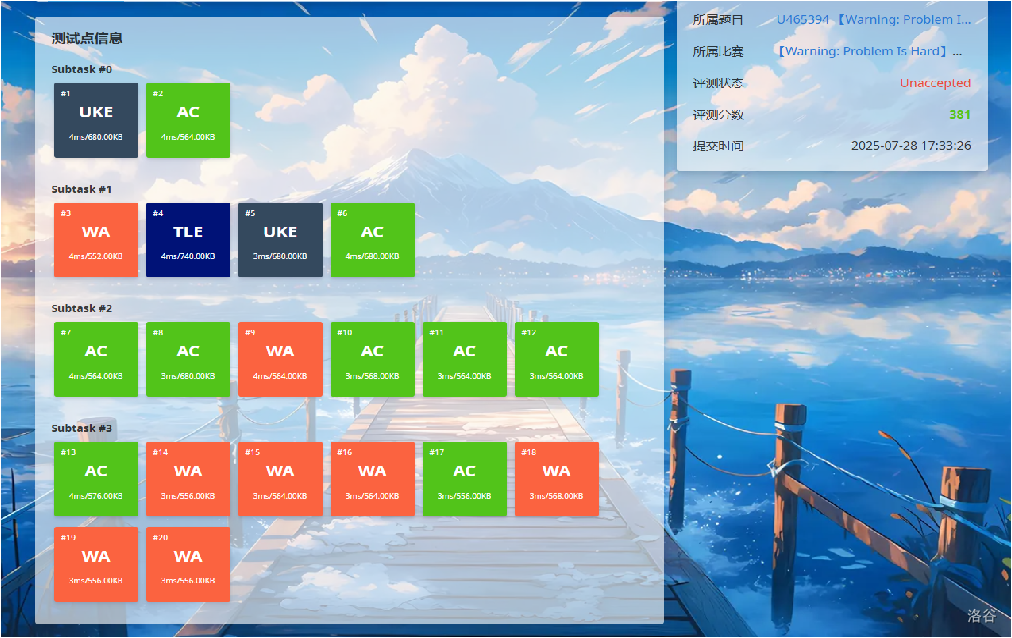This screenshot has width=1012, height=638.
Task: Click the #4 TLE test tile
Action: [x=188, y=240]
